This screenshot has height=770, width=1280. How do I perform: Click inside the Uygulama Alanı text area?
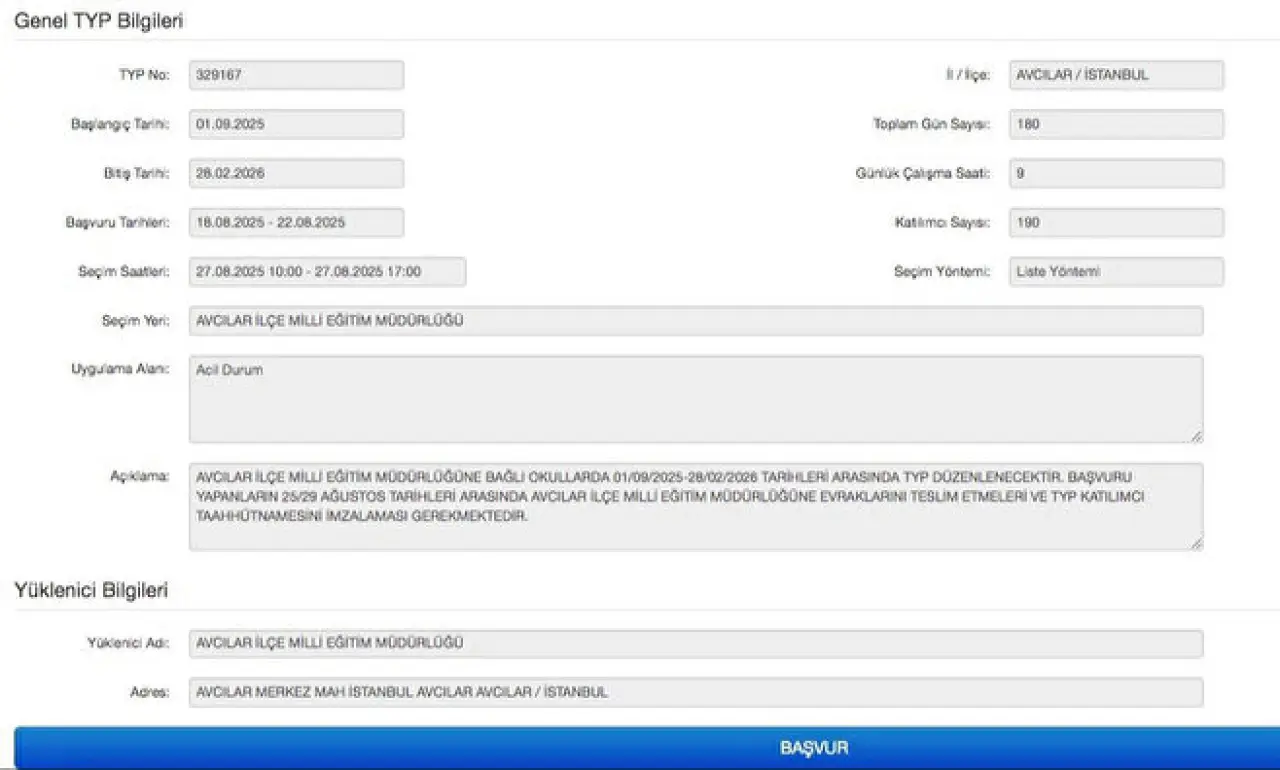pyautogui.click(x=695, y=399)
